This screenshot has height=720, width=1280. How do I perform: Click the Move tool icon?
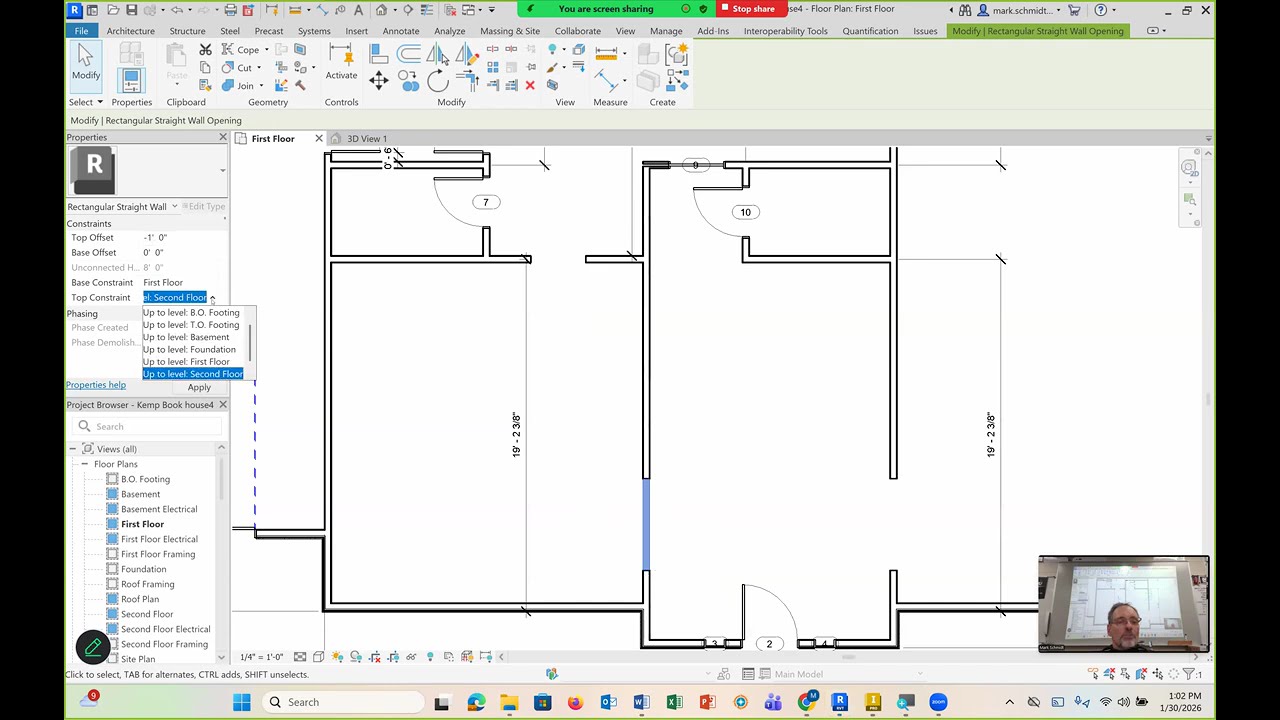click(378, 82)
